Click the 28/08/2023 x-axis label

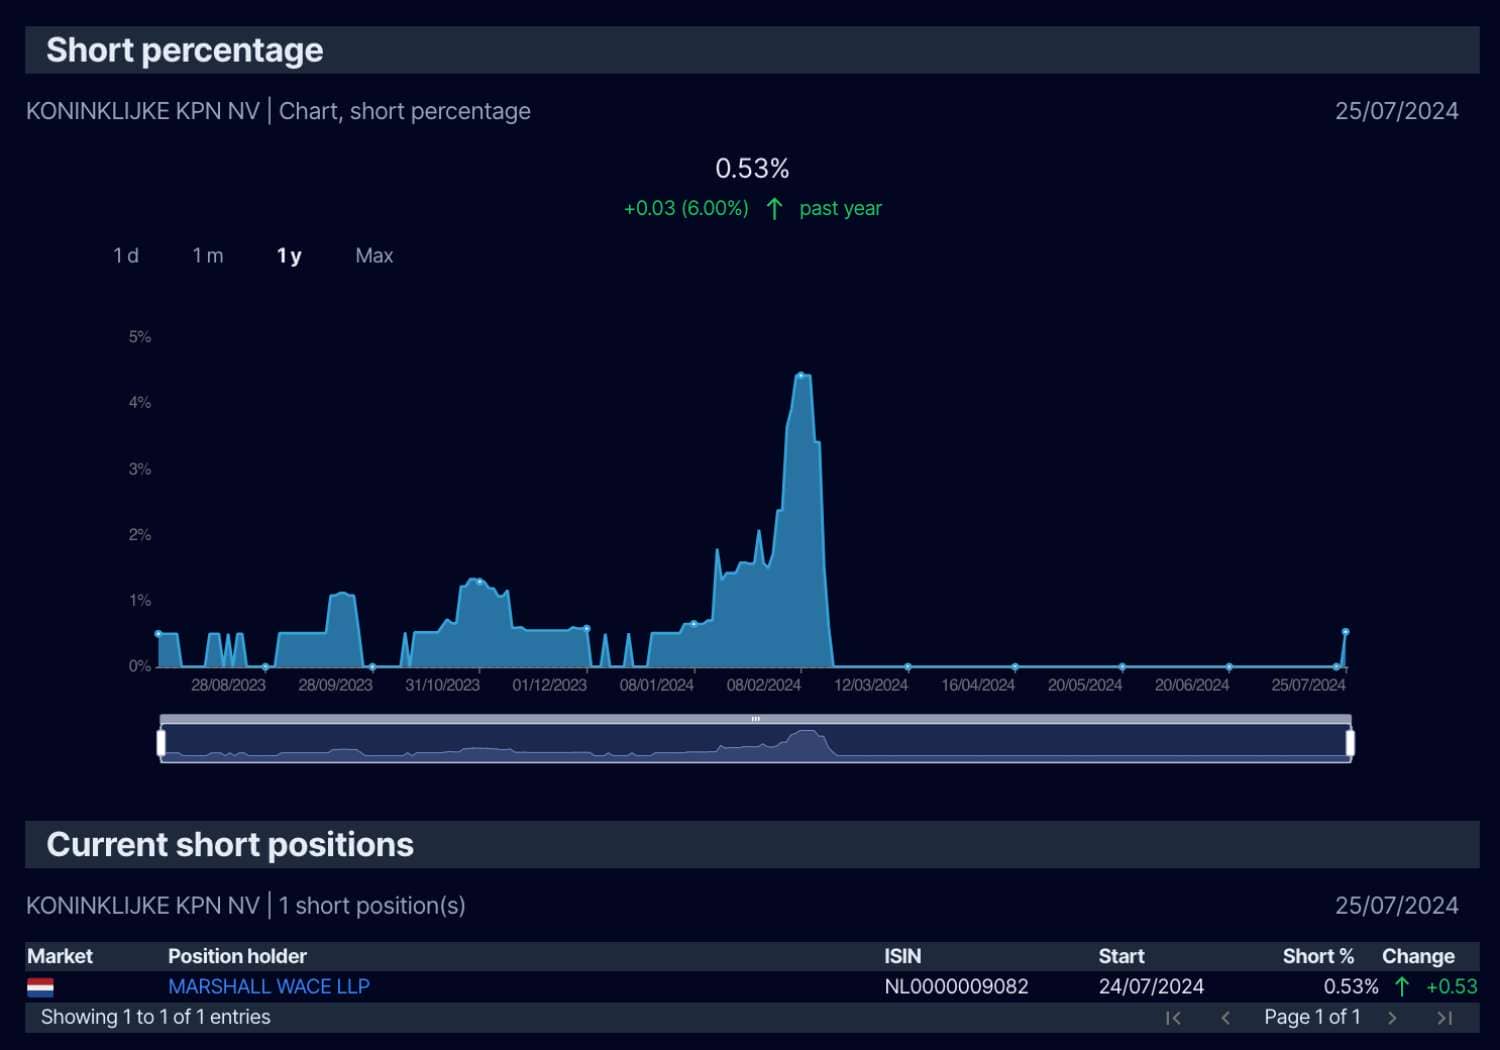click(x=228, y=685)
